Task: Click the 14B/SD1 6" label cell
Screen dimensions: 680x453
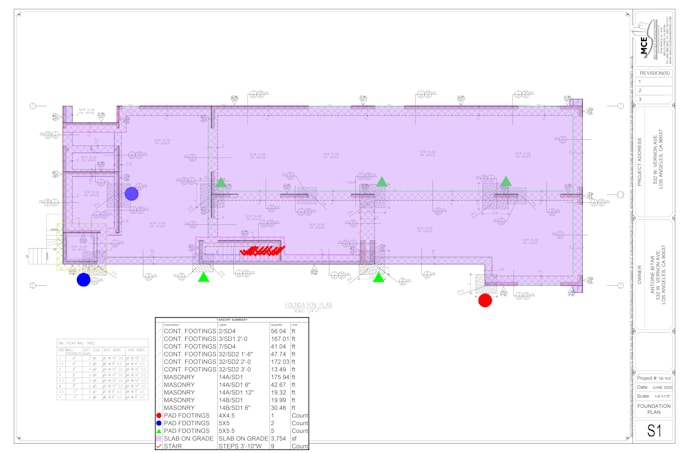Action: [x=235, y=408]
